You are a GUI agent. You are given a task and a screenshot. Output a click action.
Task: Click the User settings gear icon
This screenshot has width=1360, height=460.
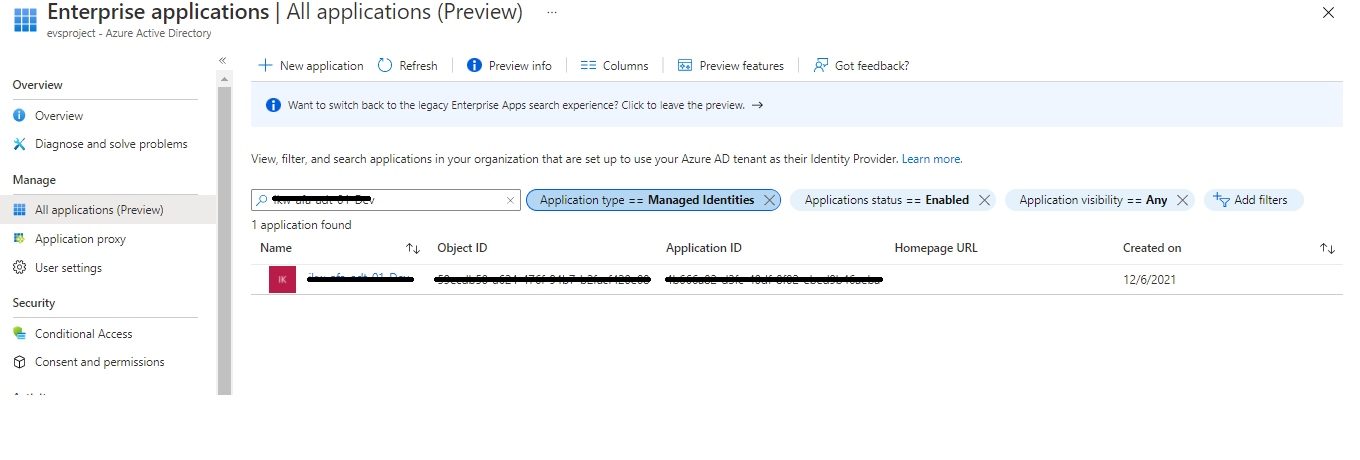click(x=19, y=268)
